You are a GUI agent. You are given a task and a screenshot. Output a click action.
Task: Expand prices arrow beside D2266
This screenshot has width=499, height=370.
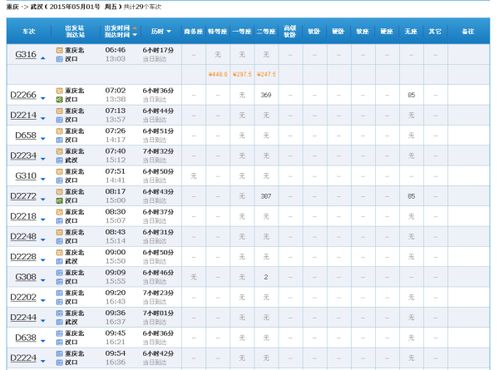tap(43, 98)
